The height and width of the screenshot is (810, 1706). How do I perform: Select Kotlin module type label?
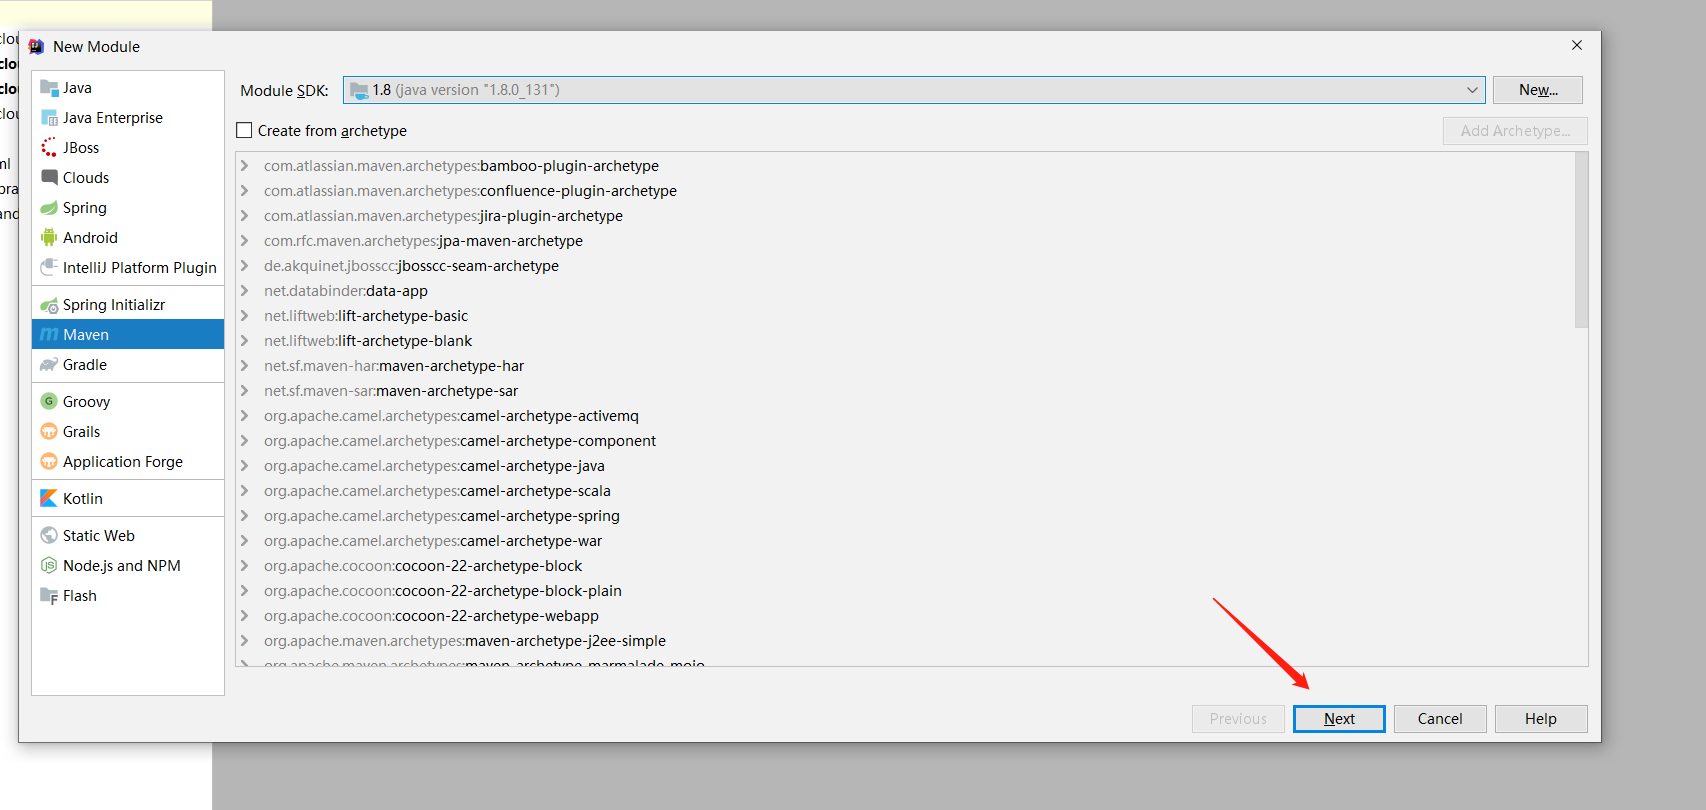coord(83,499)
